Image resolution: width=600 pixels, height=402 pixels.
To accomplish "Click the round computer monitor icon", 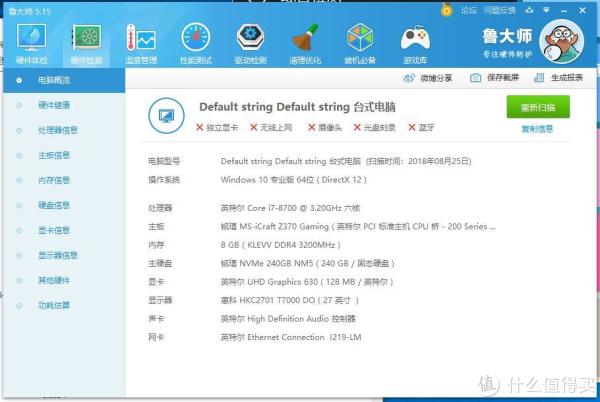I will tap(166, 116).
